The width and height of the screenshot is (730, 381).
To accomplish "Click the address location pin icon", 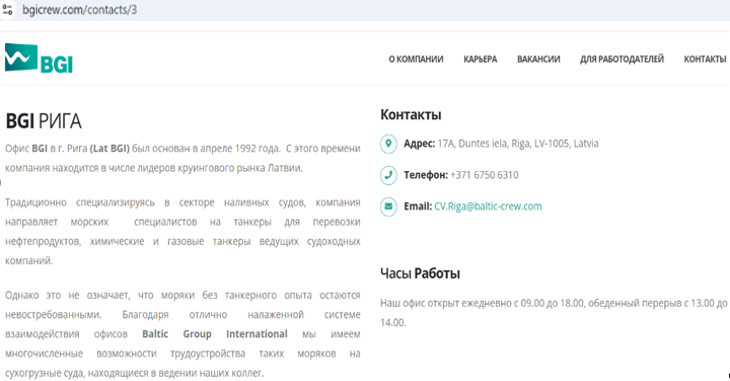I will [388, 143].
